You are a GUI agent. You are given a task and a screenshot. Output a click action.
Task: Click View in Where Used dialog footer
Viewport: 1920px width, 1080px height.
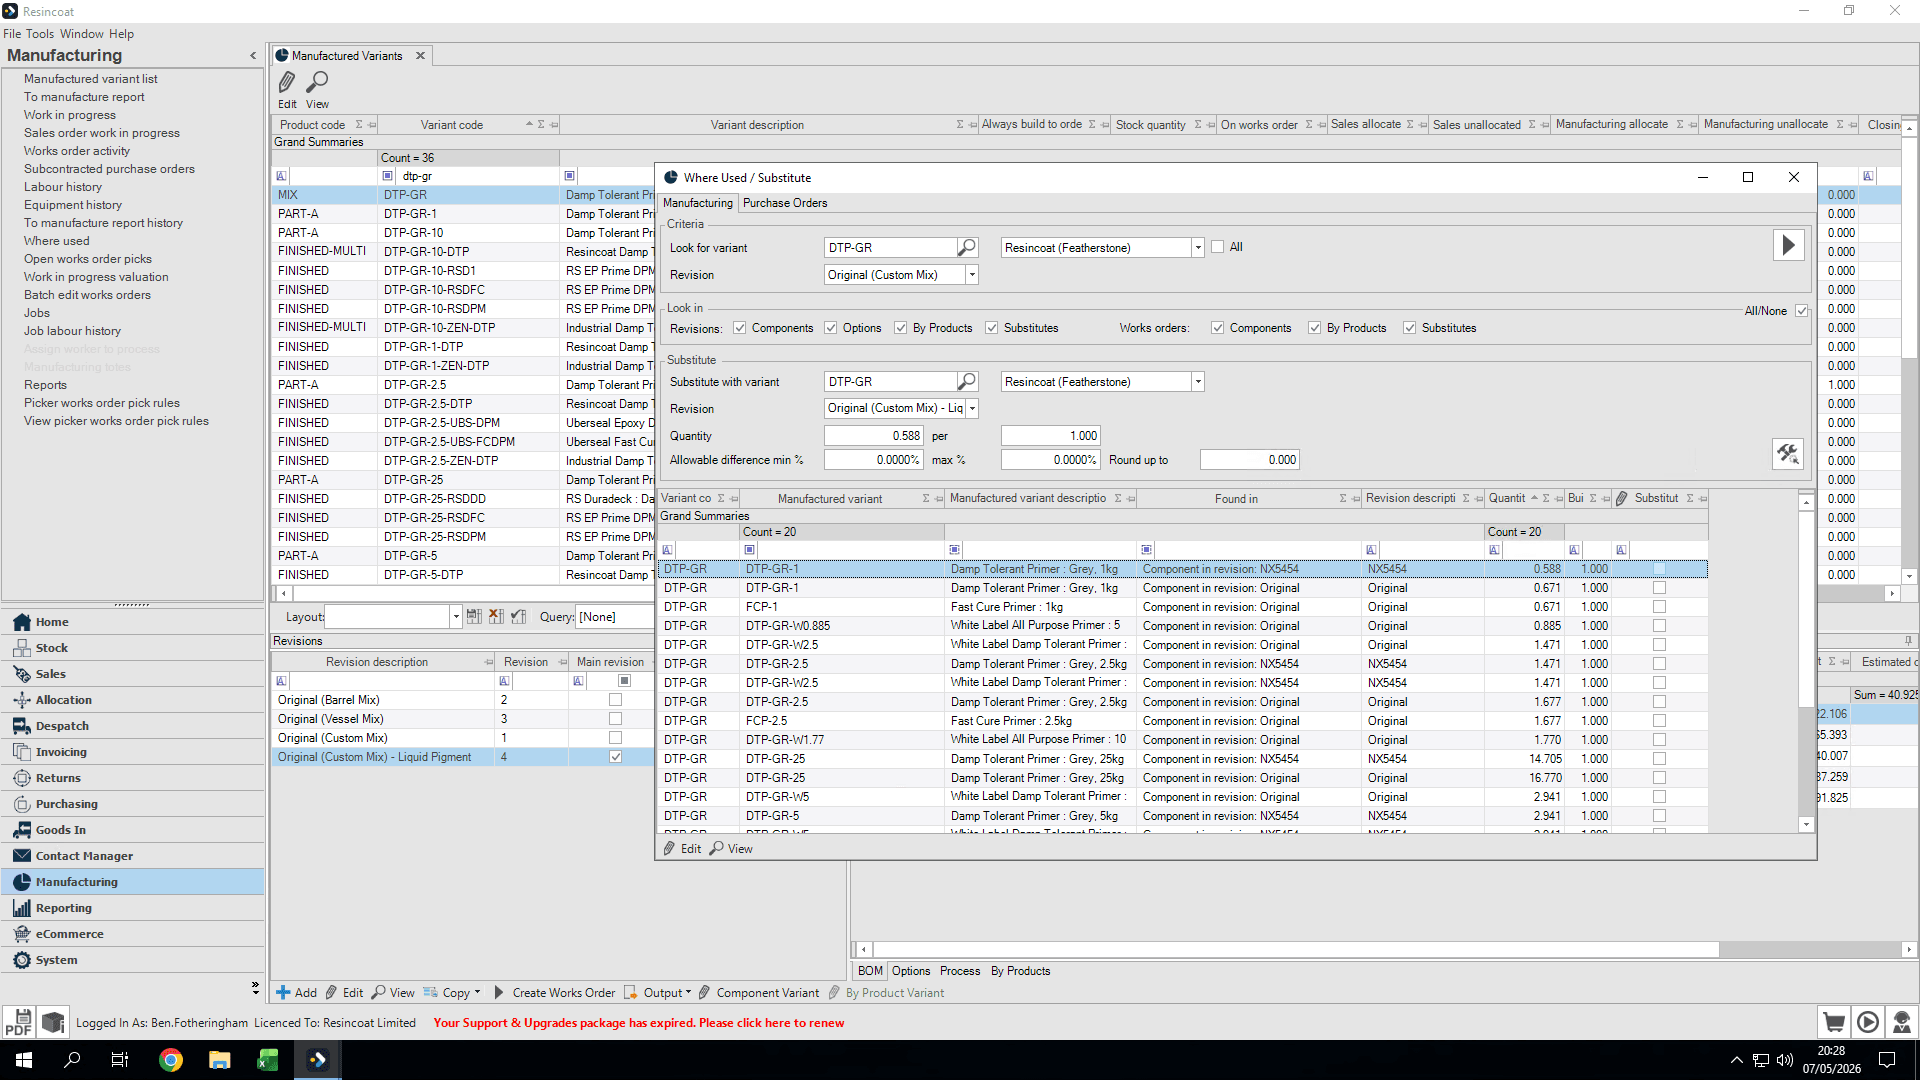tap(732, 849)
